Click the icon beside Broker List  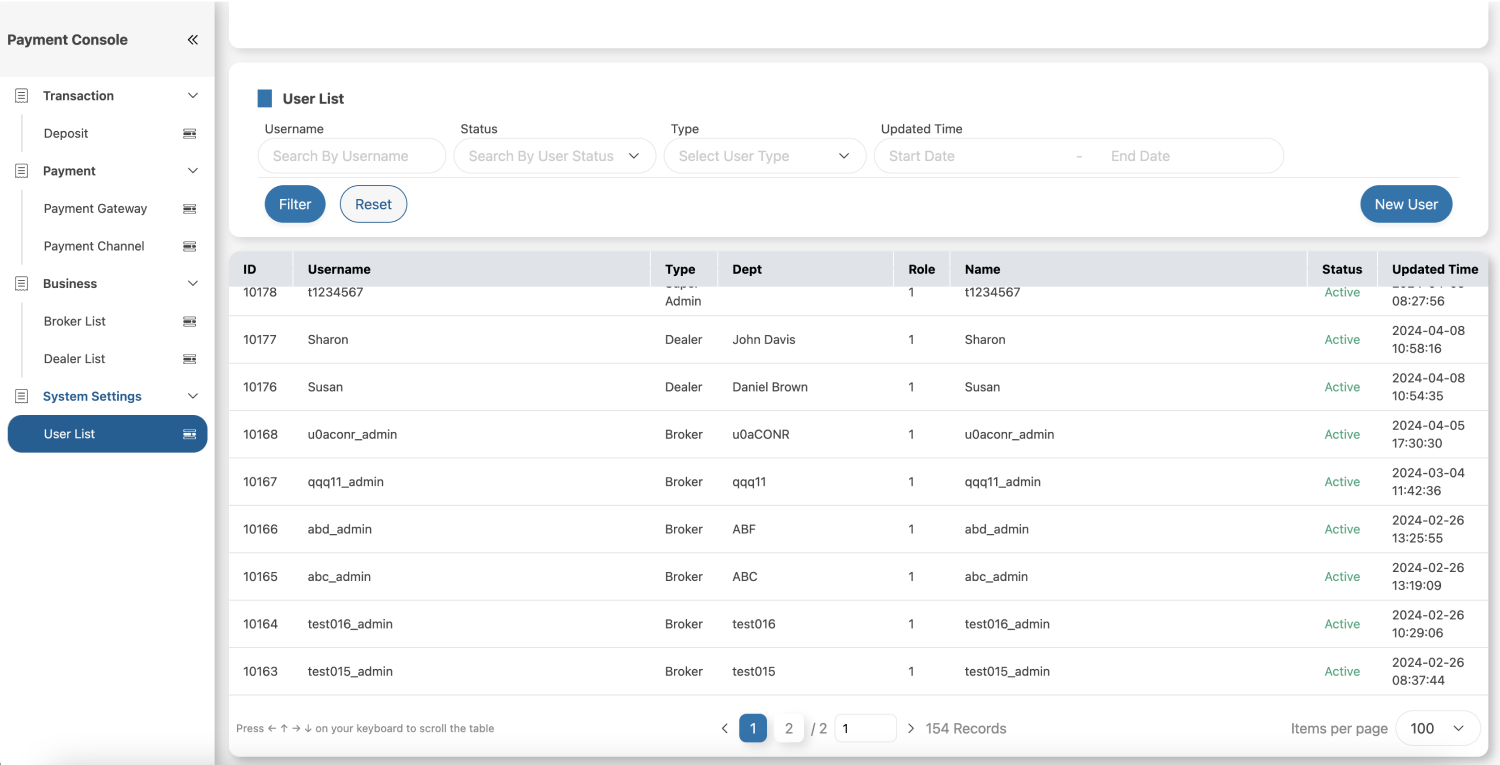[x=189, y=321]
